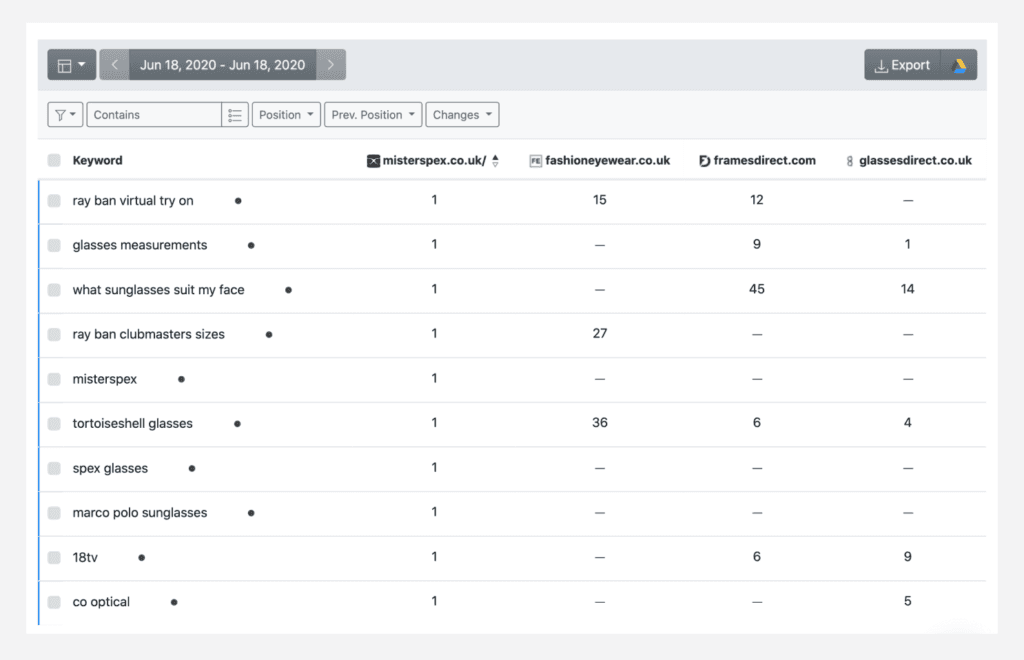Check the 'spex glasses' row checkbox
Viewport: 1024px width, 660px height.
pyautogui.click(x=54, y=468)
